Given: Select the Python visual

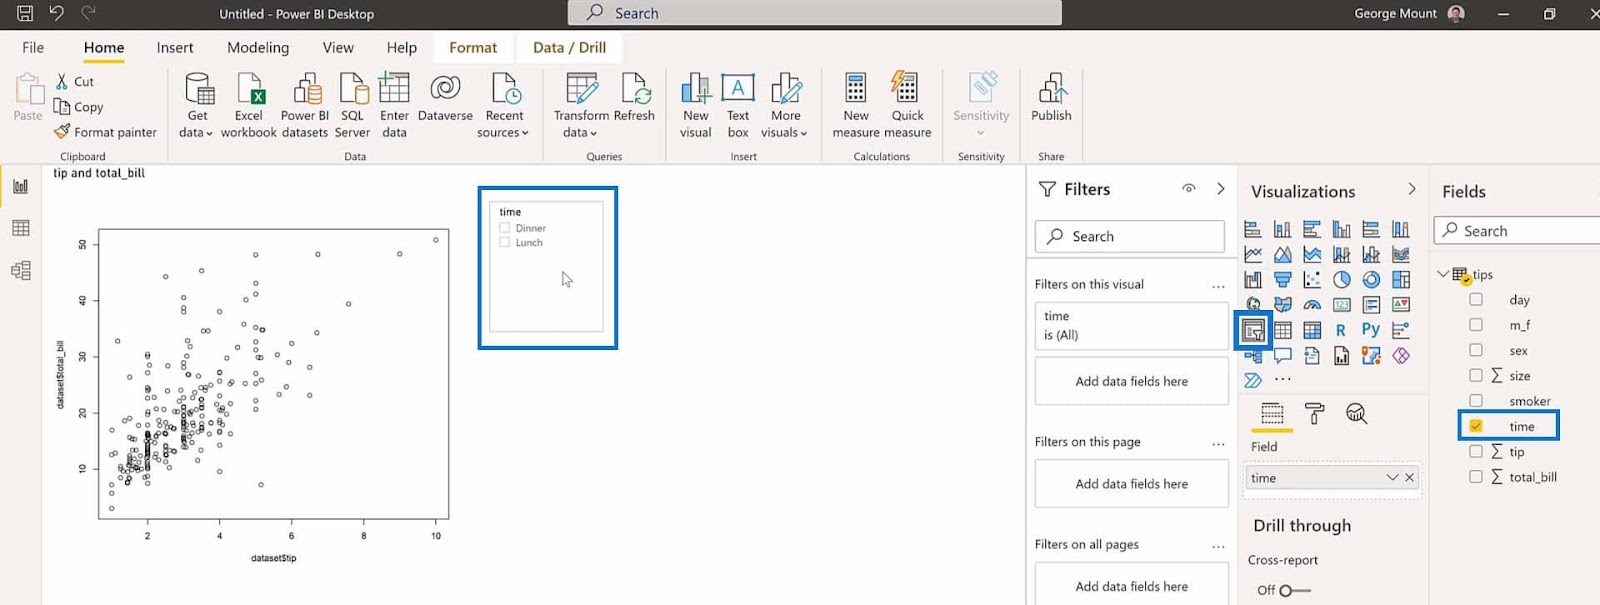Looking at the screenshot, I should coord(1371,330).
